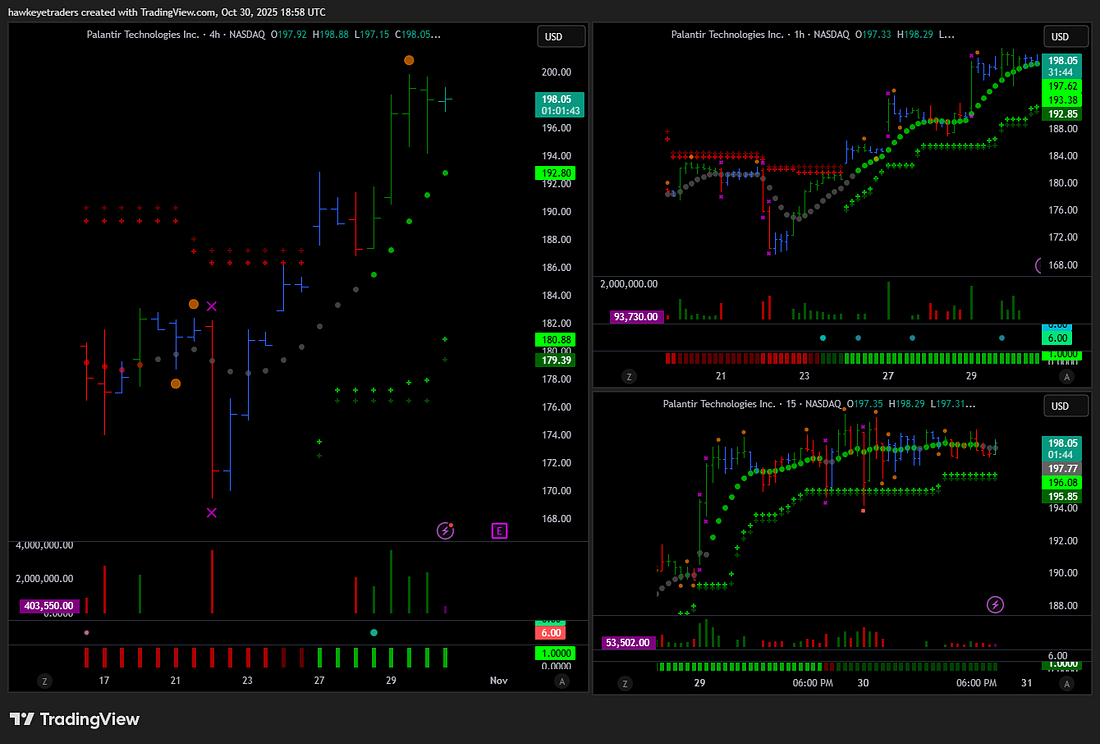Click the 4,000,000.00 volume scale label on the 4h chart
The height and width of the screenshot is (744, 1100).
point(44,545)
